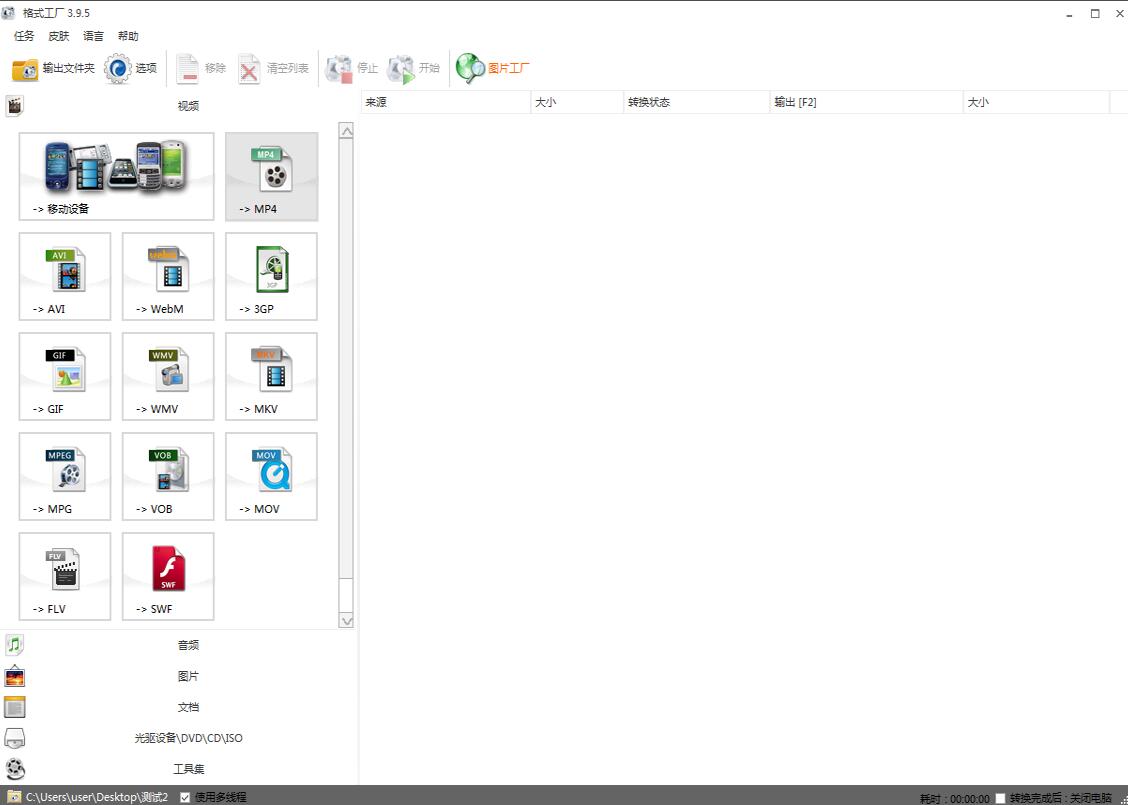Screen dimensions: 1128x805
Task: Select the WMV conversion tile
Action: click(168, 376)
